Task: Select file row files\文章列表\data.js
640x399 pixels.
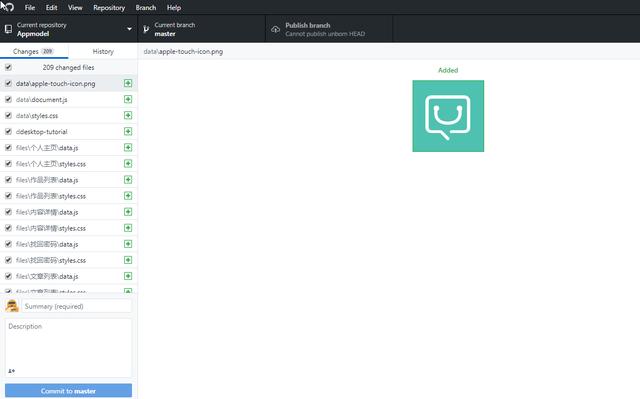Action: [69, 276]
